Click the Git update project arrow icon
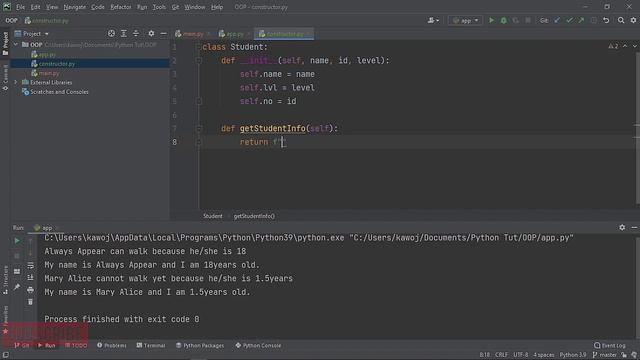 click(557, 20)
